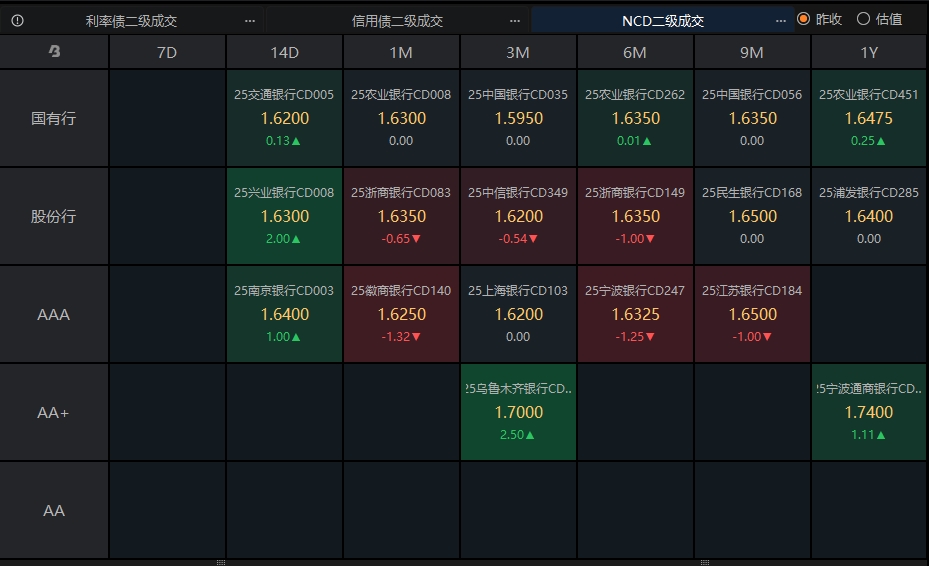The width and height of the screenshot is (929, 566).
Task: Open the 25农业银行CD451 quote cell
Action: [868, 118]
